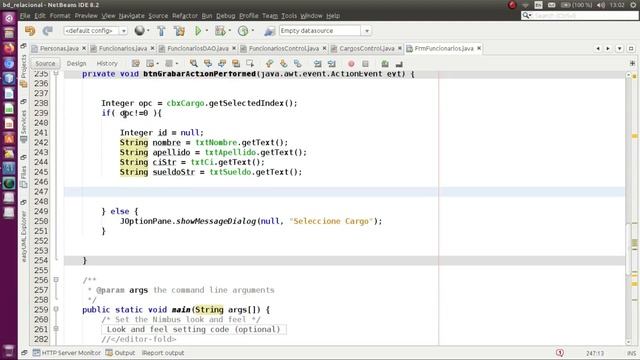This screenshot has width=640, height=360.
Task: Switch to FuncionariosControl.java tab
Action: pyautogui.click(x=284, y=49)
